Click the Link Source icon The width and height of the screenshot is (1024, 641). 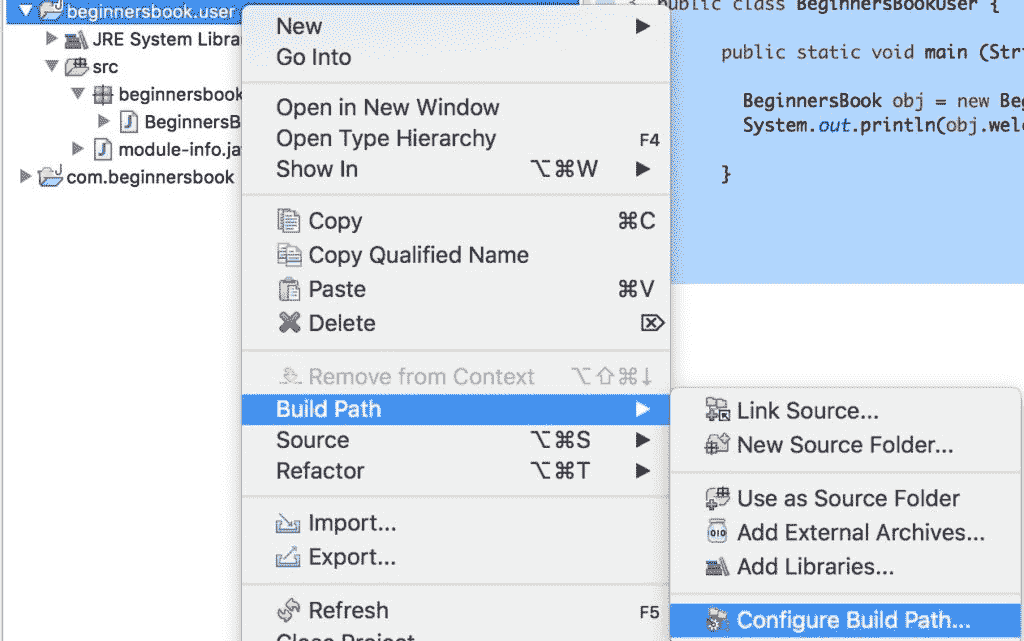tap(717, 411)
